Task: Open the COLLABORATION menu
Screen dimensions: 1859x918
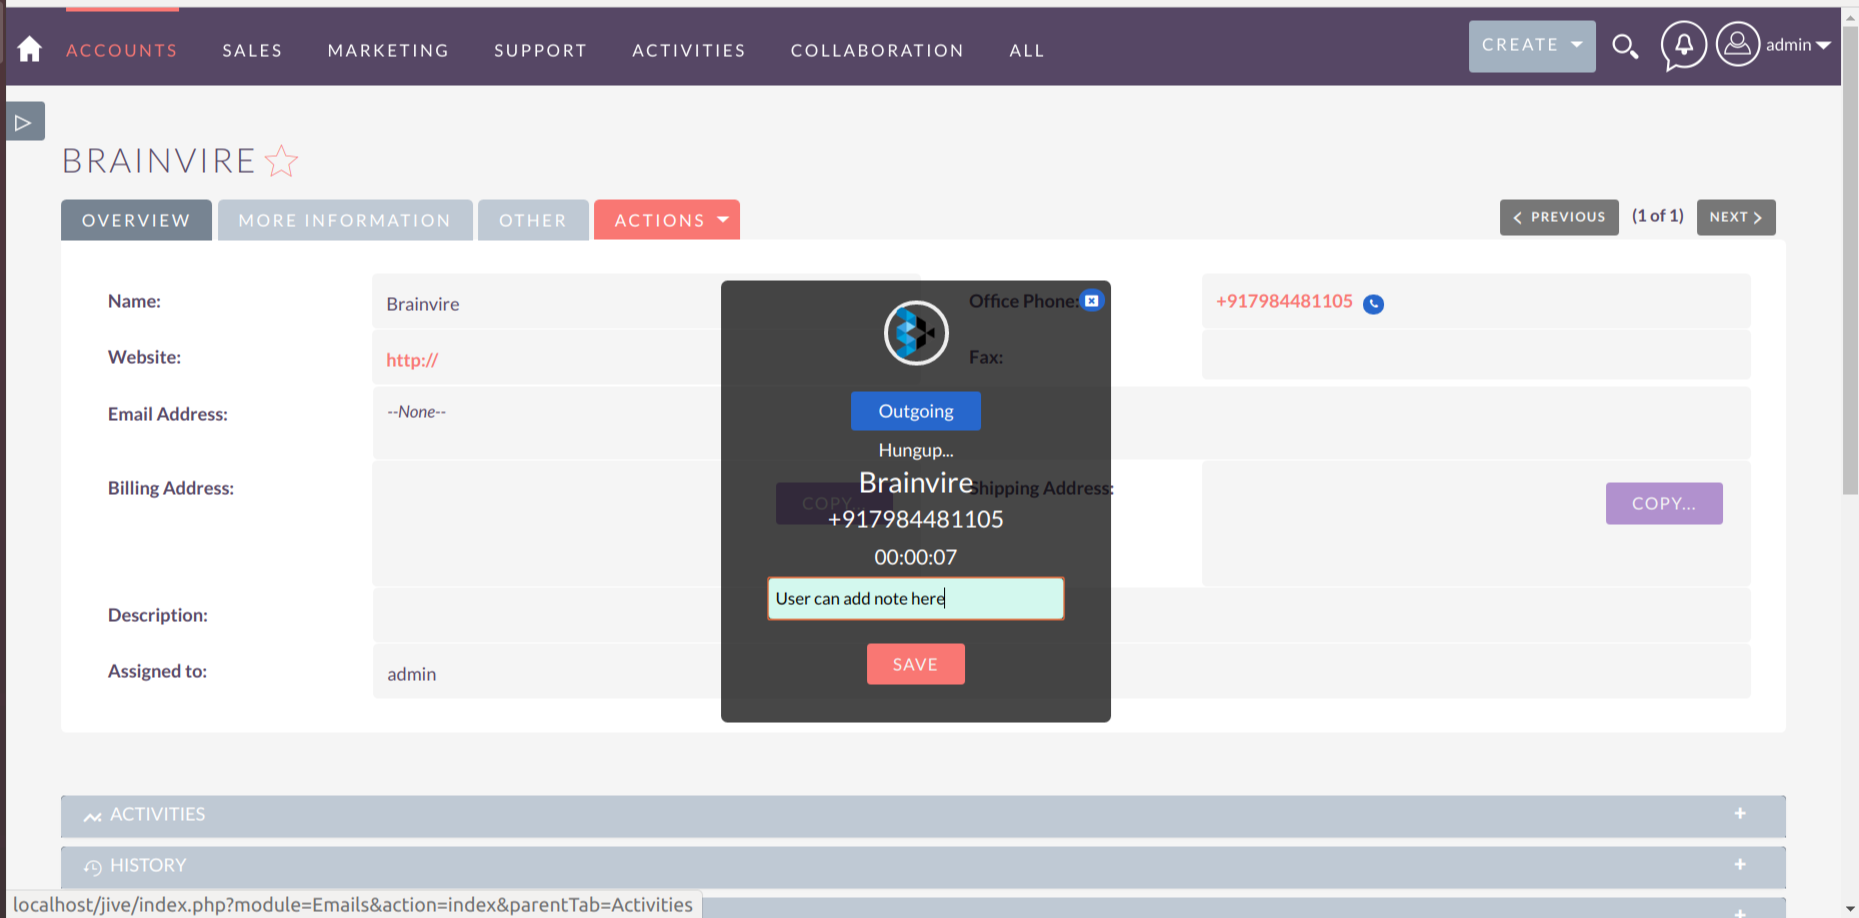Action: pos(877,50)
